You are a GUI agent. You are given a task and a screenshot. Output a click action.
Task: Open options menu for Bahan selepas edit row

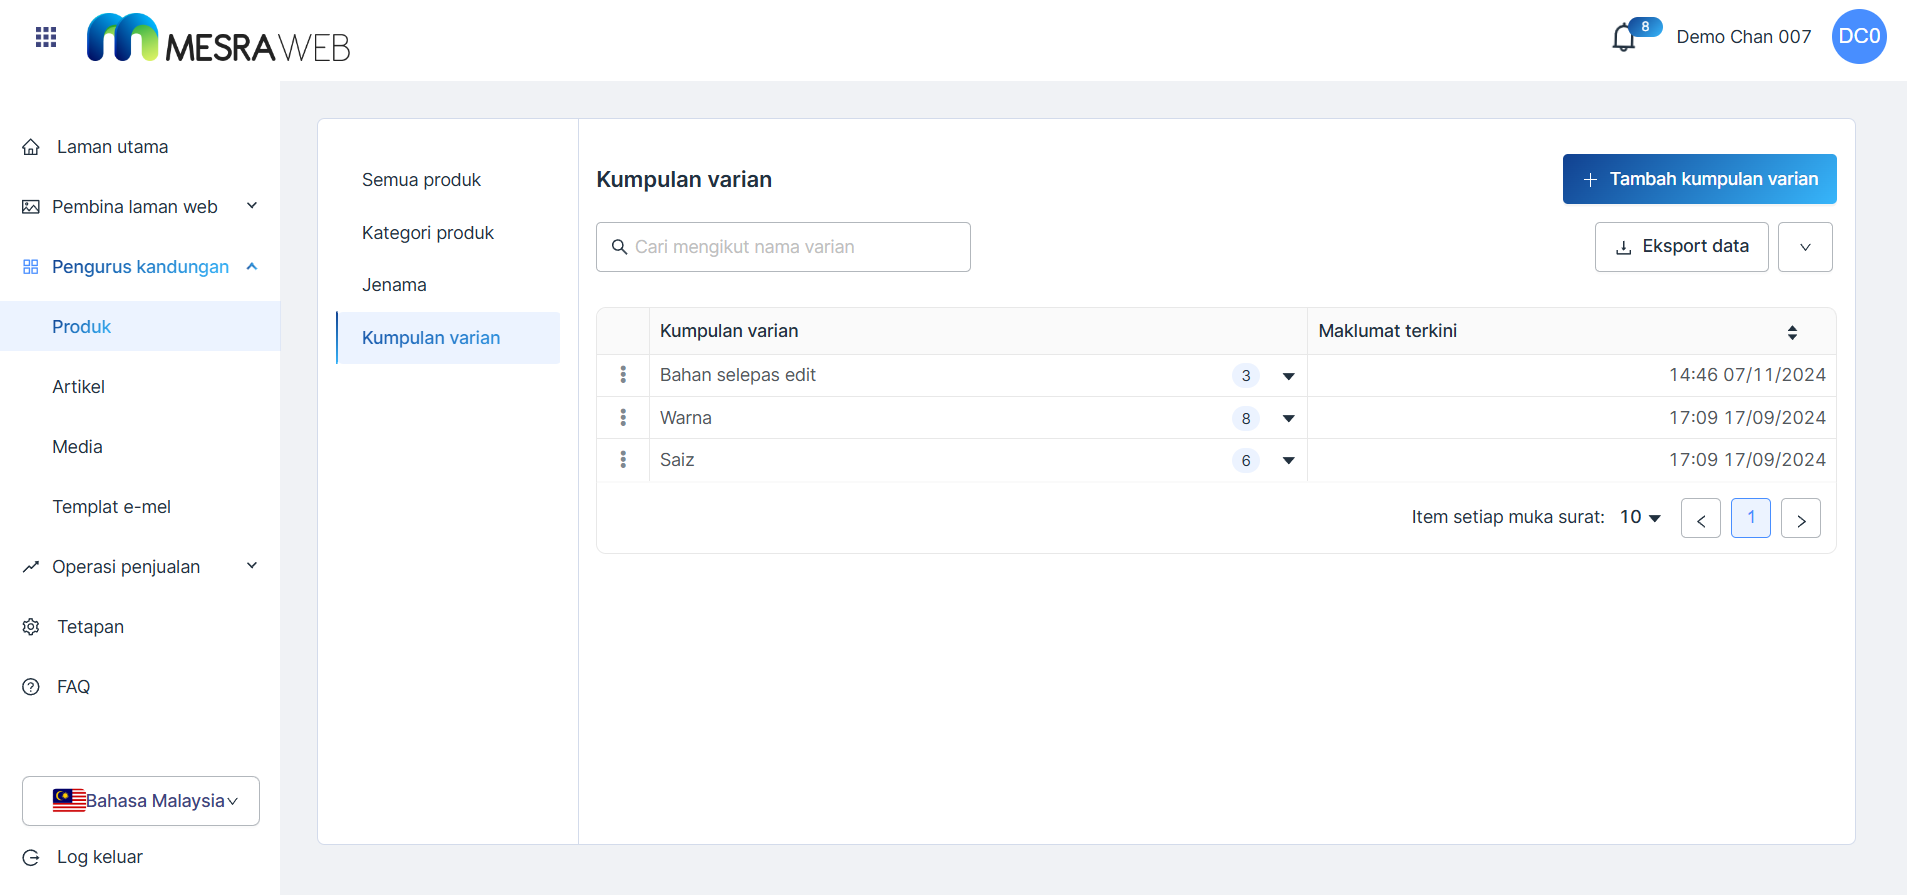click(x=623, y=375)
